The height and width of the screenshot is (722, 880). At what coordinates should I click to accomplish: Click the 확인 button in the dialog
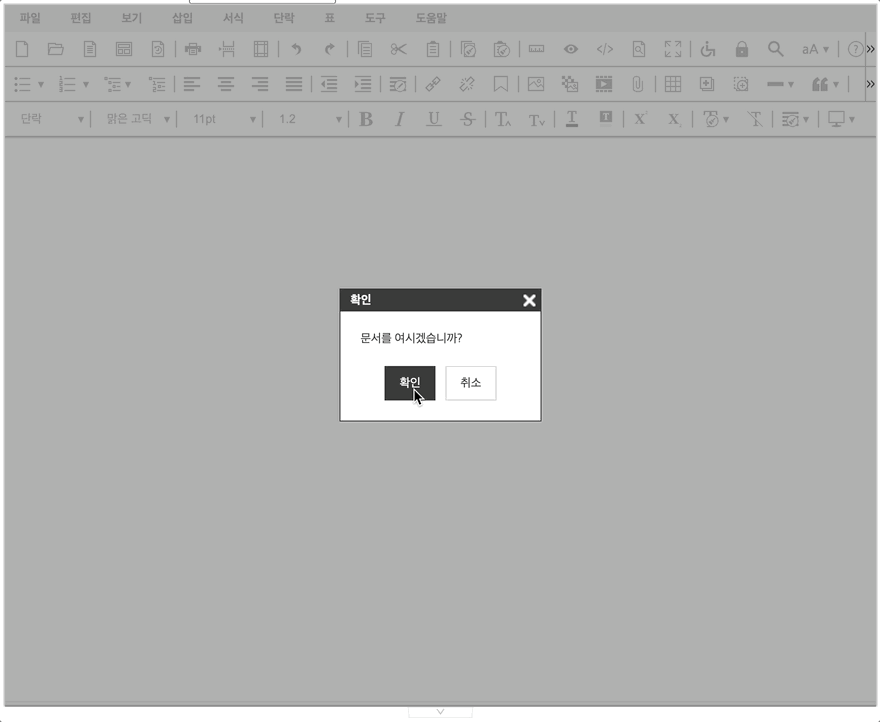409,383
